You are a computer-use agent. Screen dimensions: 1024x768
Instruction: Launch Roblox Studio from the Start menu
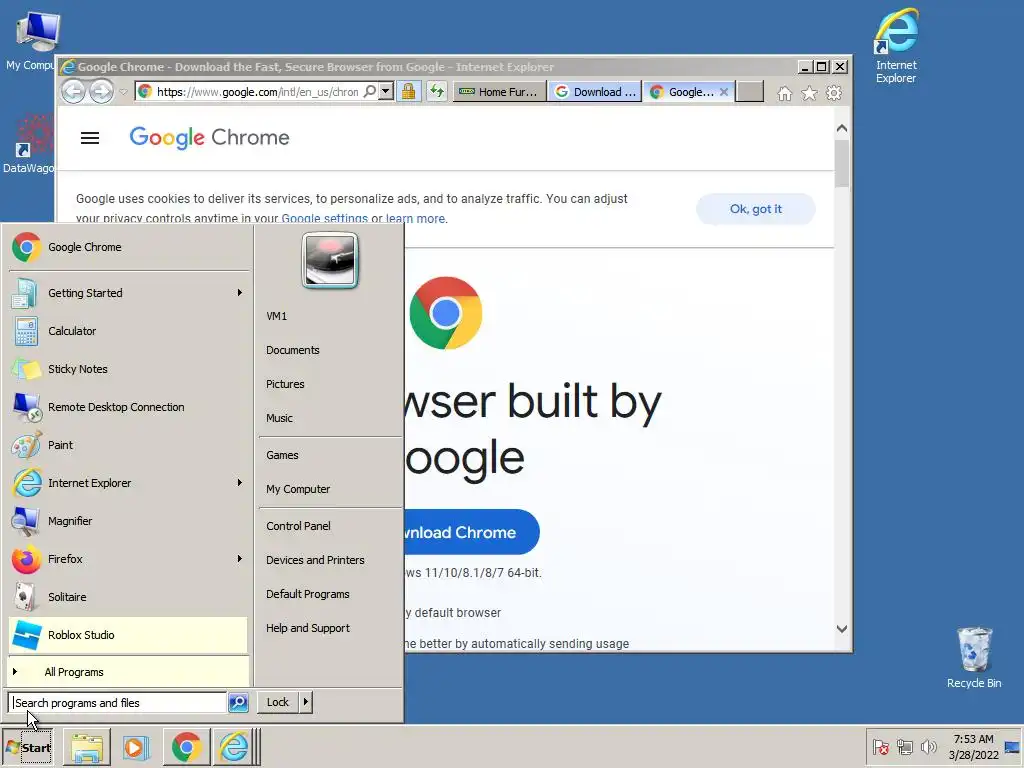tap(128, 635)
